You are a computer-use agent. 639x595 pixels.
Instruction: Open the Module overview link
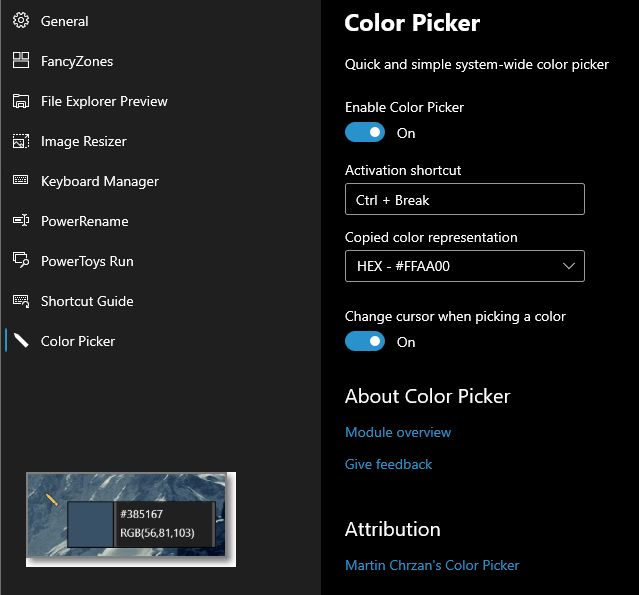click(x=398, y=432)
